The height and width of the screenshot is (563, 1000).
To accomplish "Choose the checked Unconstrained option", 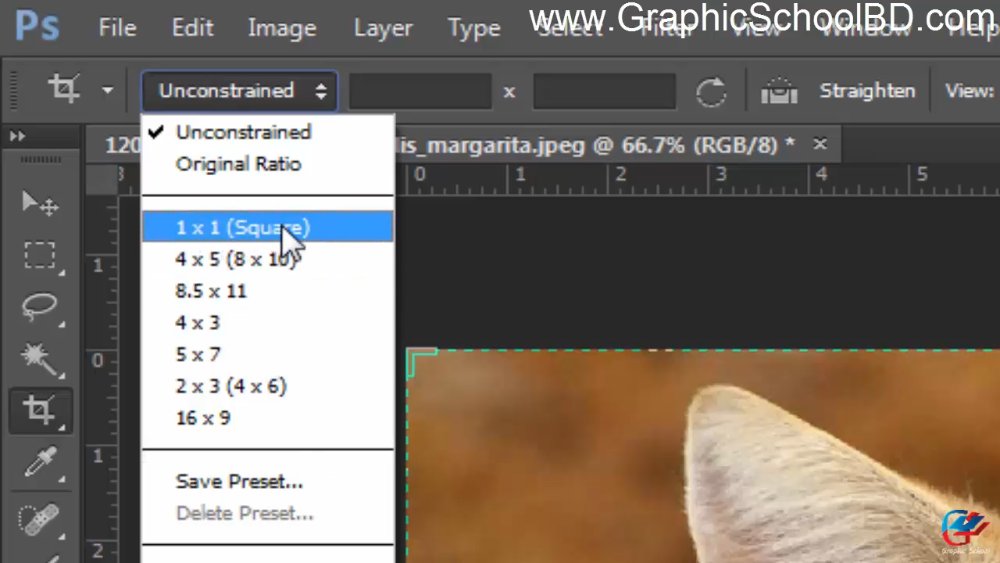I will click(267, 132).
